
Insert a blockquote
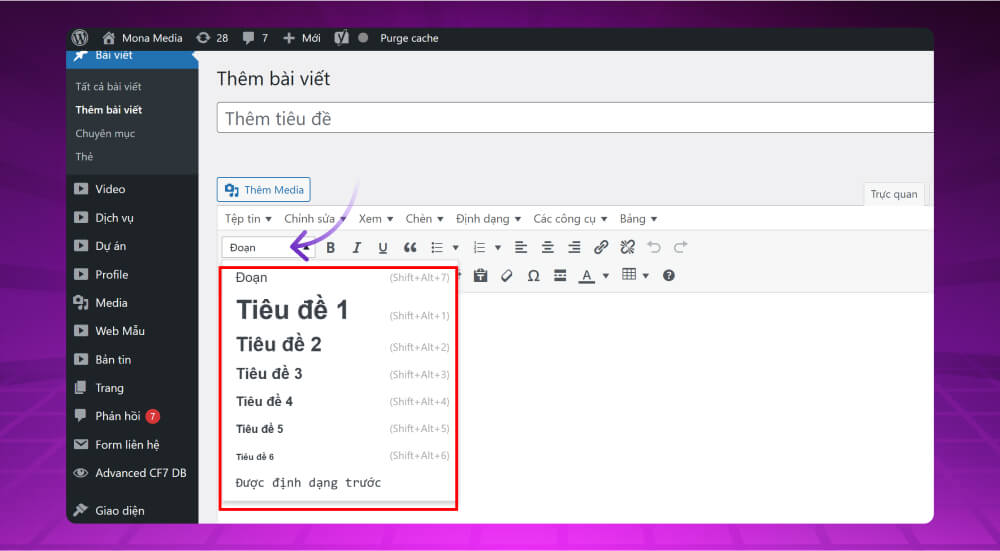pos(410,247)
